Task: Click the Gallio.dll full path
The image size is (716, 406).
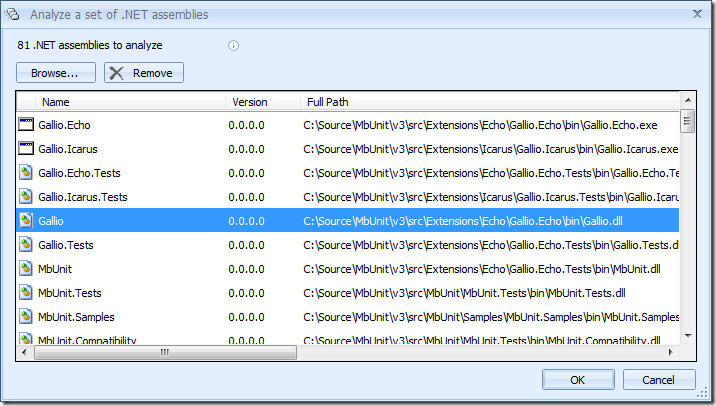Action: click(x=463, y=221)
